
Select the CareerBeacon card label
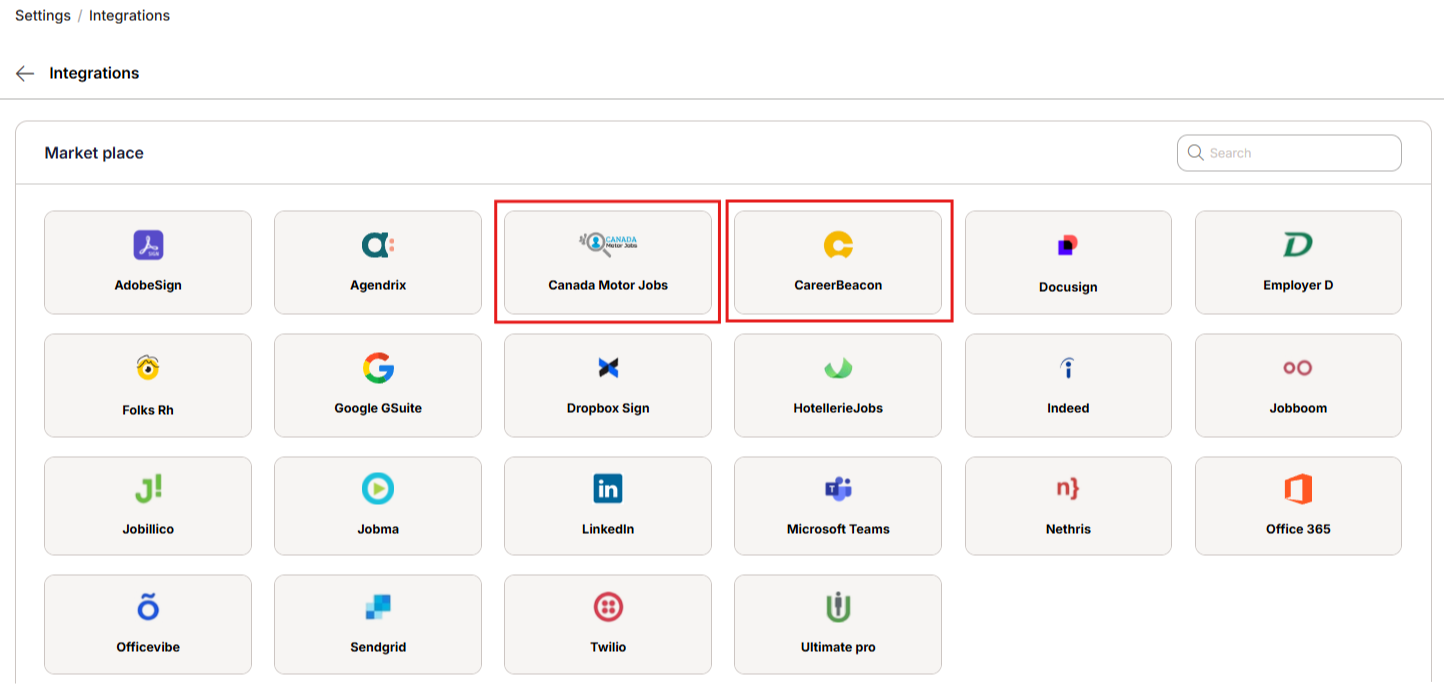pos(838,285)
